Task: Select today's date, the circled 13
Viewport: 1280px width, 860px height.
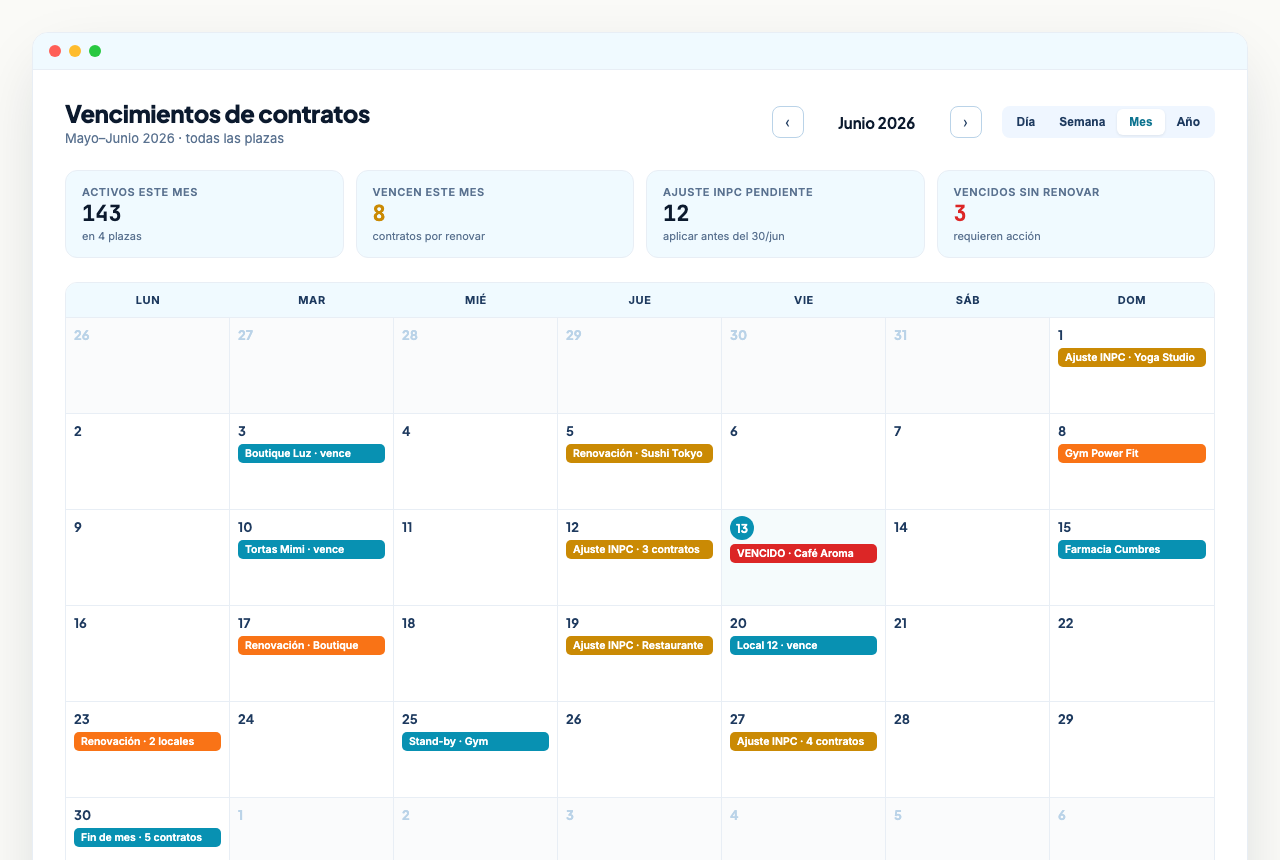Action: (741, 528)
